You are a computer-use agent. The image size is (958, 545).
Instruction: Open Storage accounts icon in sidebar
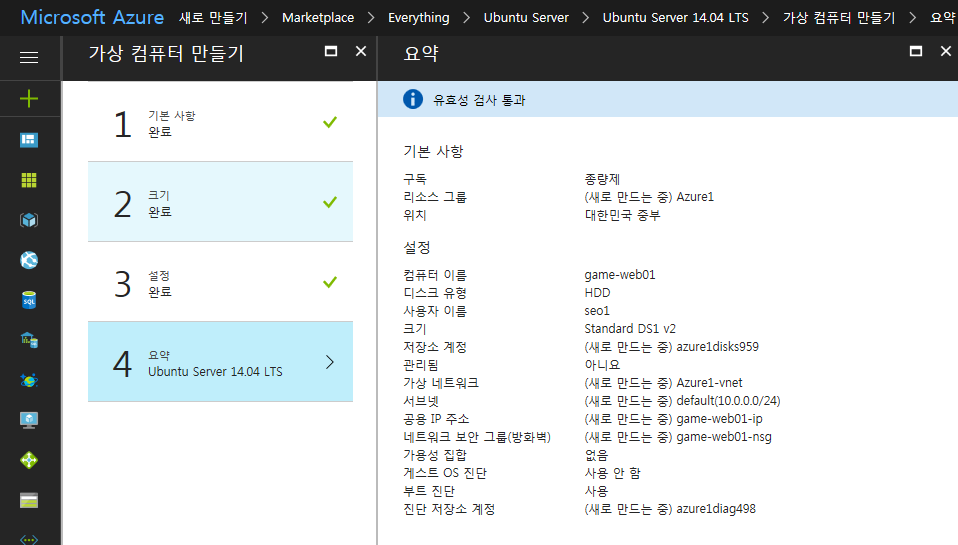pyautogui.click(x=29, y=500)
